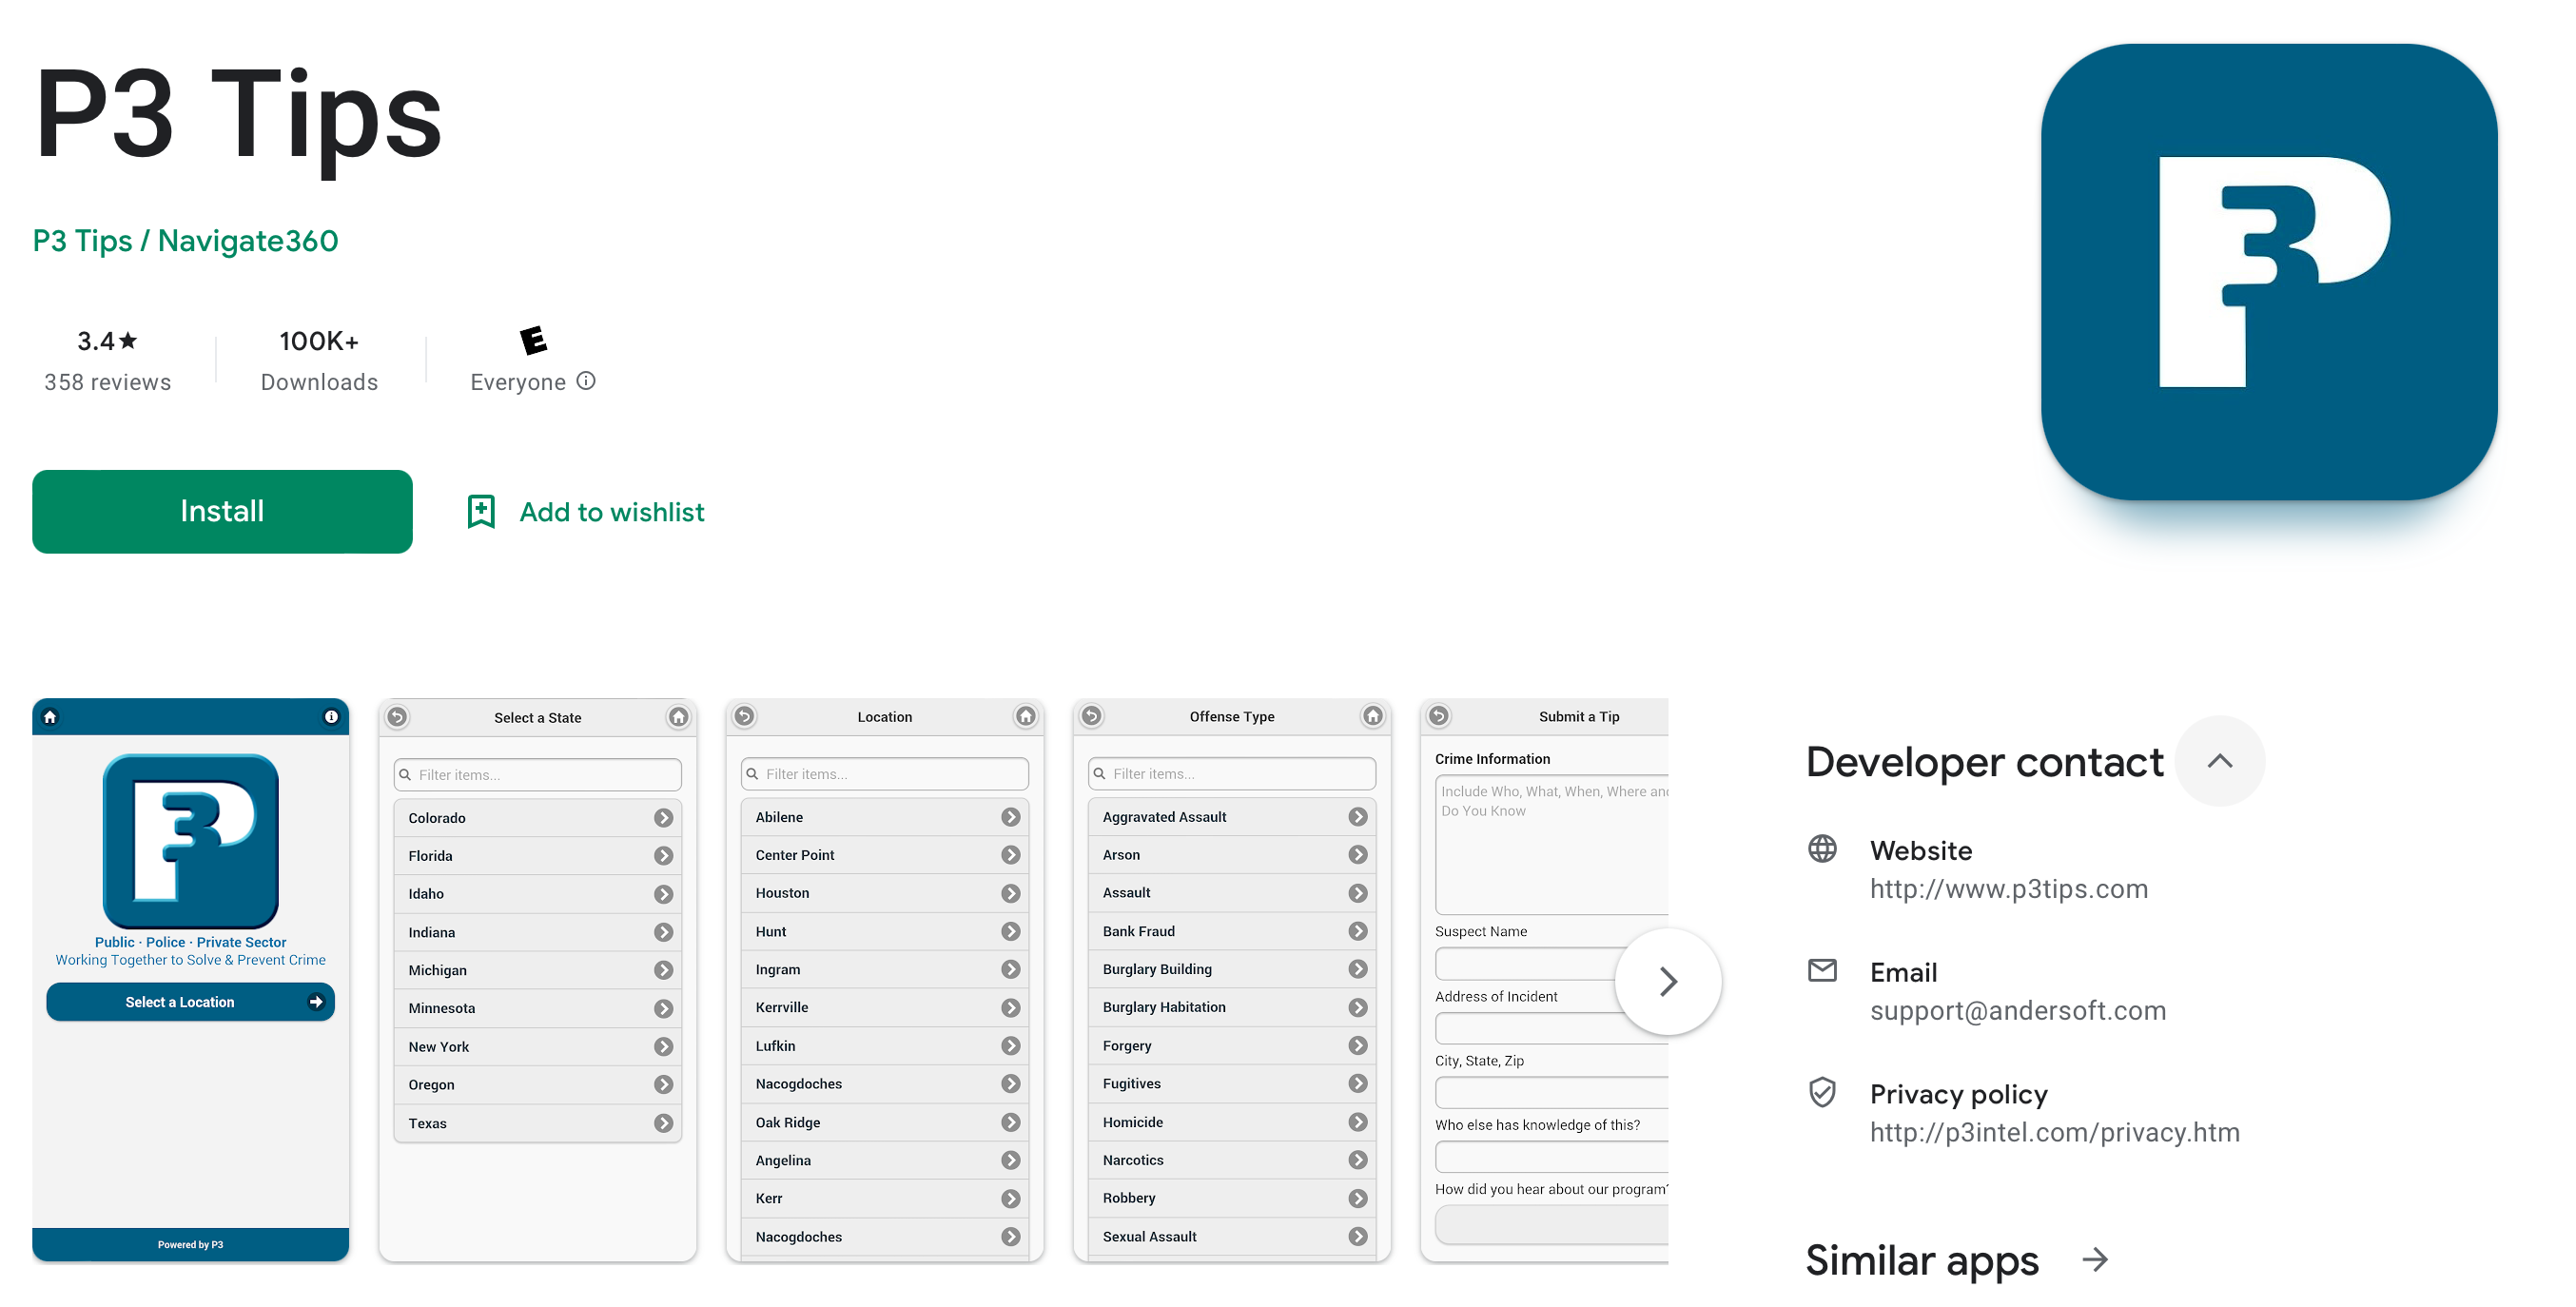
Task: Click the Lufkin row arrow icon
Action: tap(1010, 1046)
